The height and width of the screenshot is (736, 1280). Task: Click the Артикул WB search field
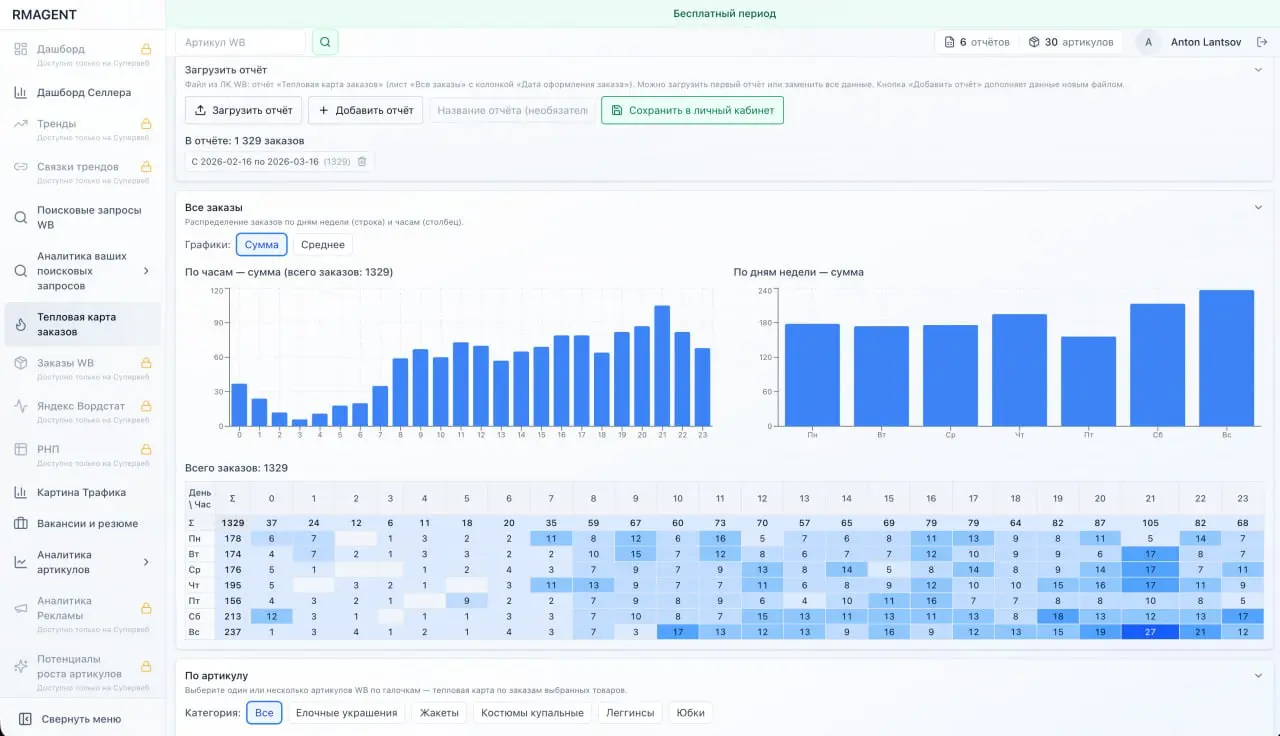coord(241,42)
